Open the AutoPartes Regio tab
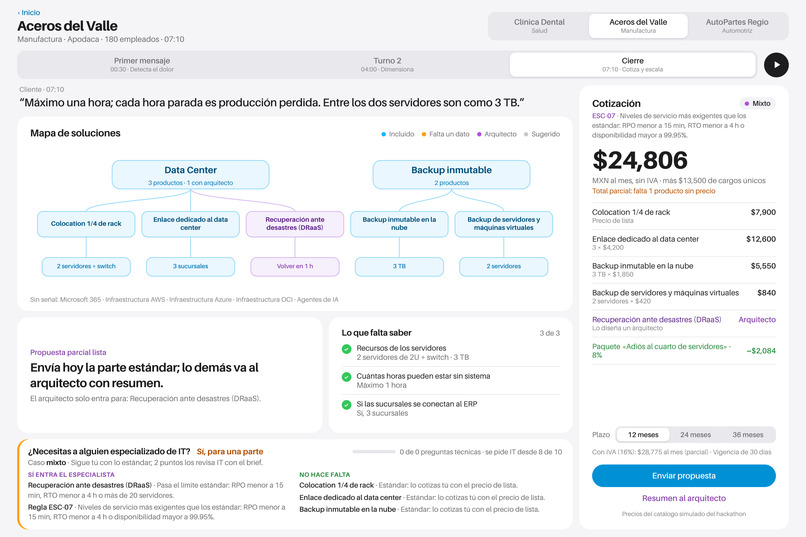The height and width of the screenshot is (537, 806). pos(737,26)
